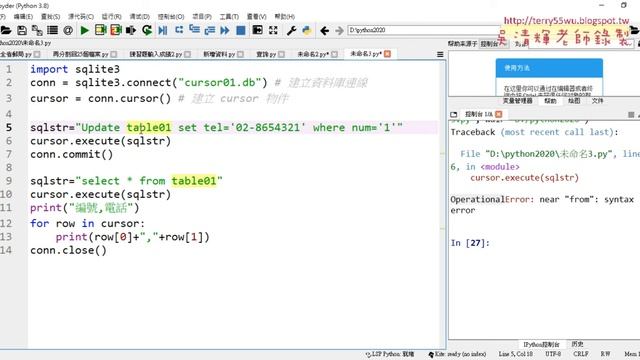640x360 pixels.
Task: Click the back arrow in toolbar
Action: (325, 30)
